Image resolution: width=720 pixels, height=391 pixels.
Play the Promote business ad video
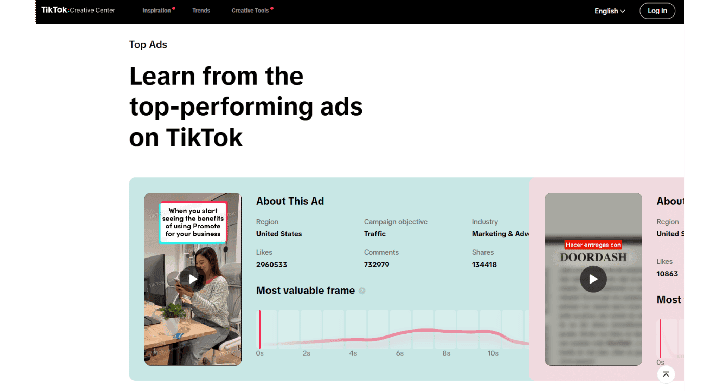click(x=192, y=279)
